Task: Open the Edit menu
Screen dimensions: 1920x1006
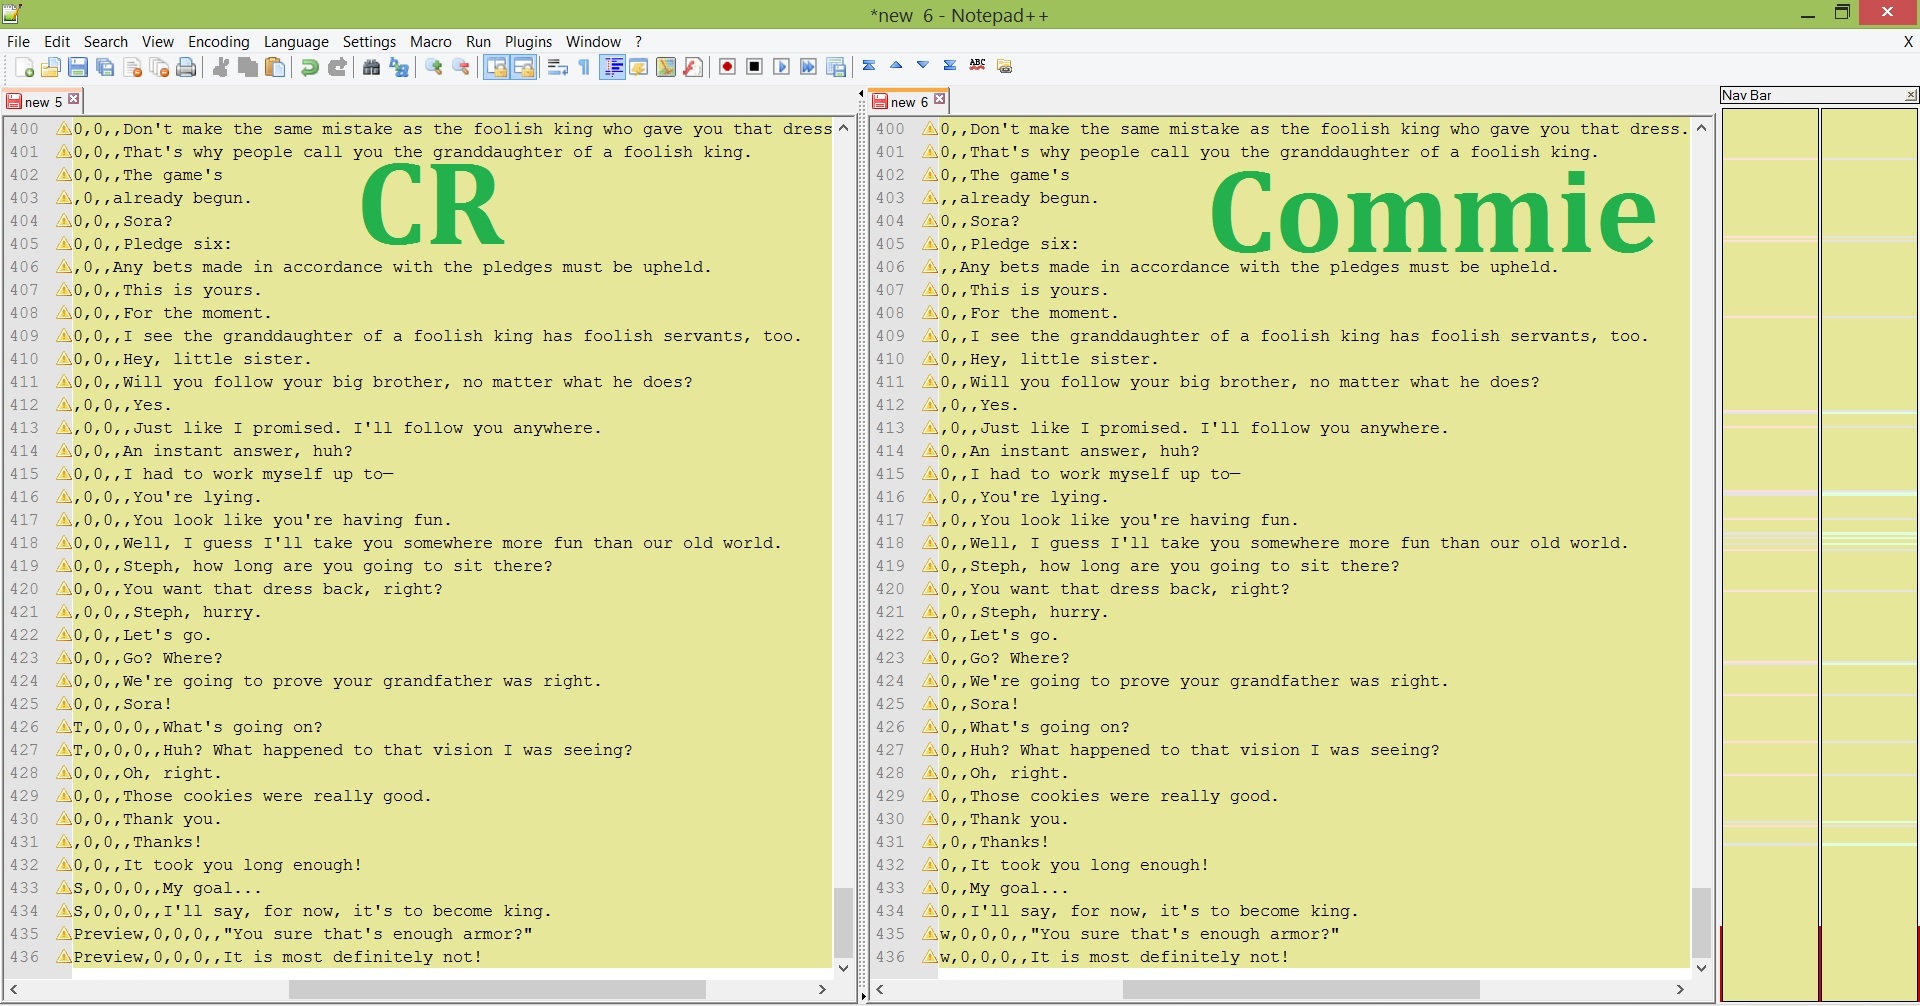Action: 57,41
